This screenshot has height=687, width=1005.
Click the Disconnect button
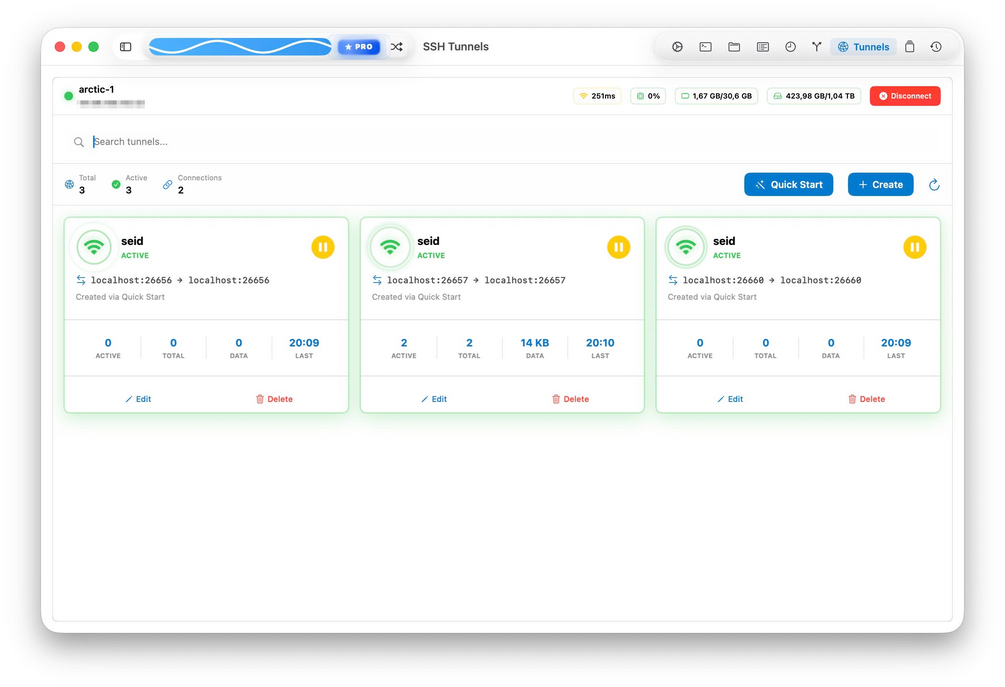(x=905, y=96)
